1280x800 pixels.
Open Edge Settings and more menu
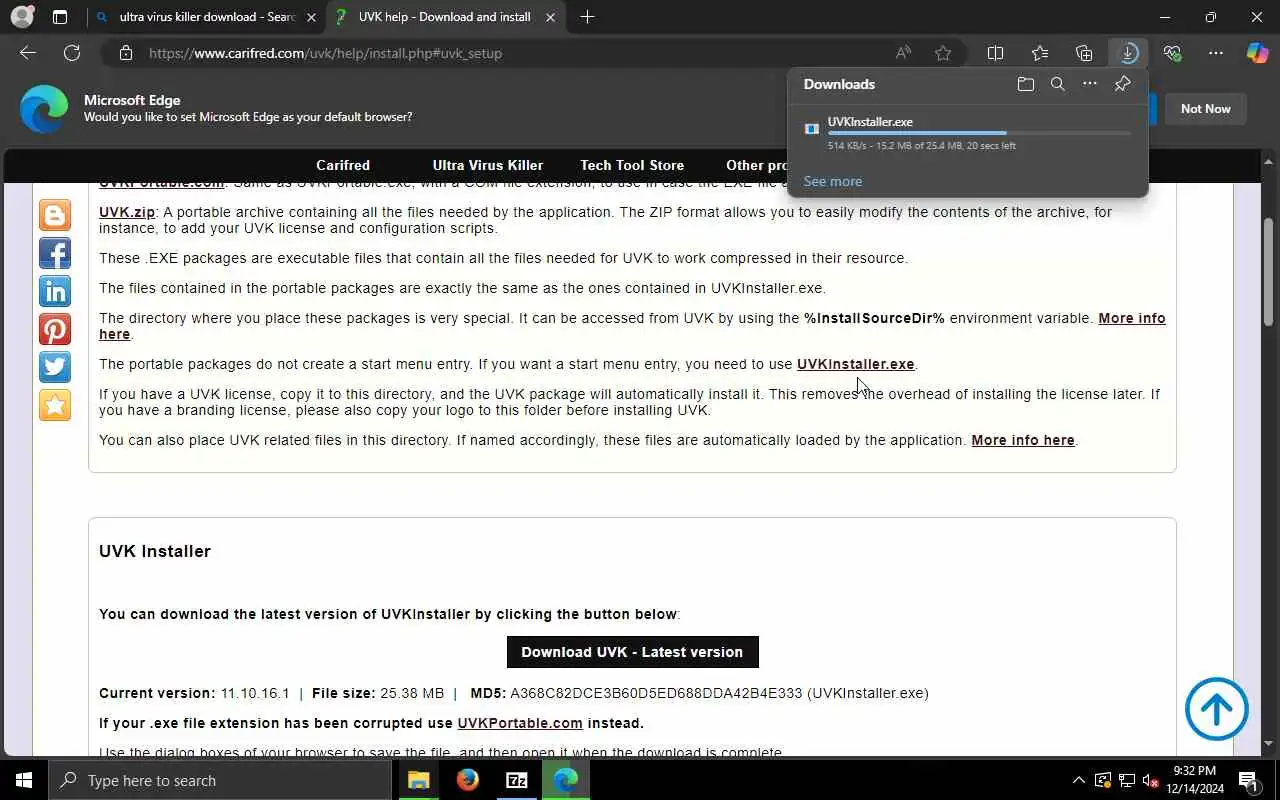(1216, 53)
